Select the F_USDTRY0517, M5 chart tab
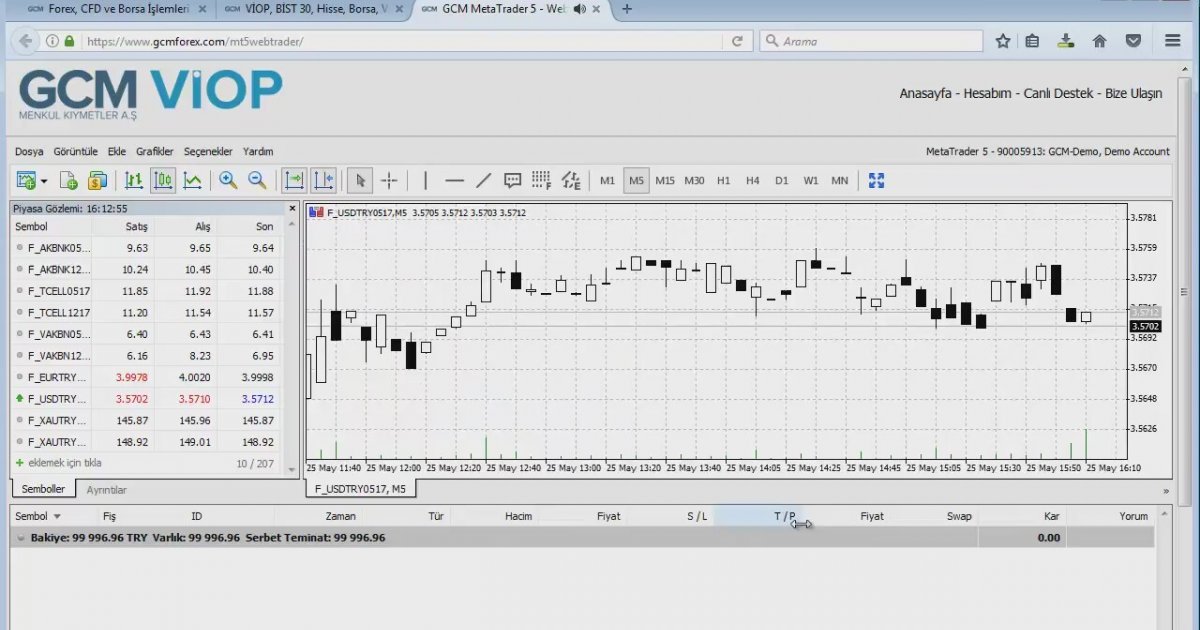 pyautogui.click(x=361, y=489)
